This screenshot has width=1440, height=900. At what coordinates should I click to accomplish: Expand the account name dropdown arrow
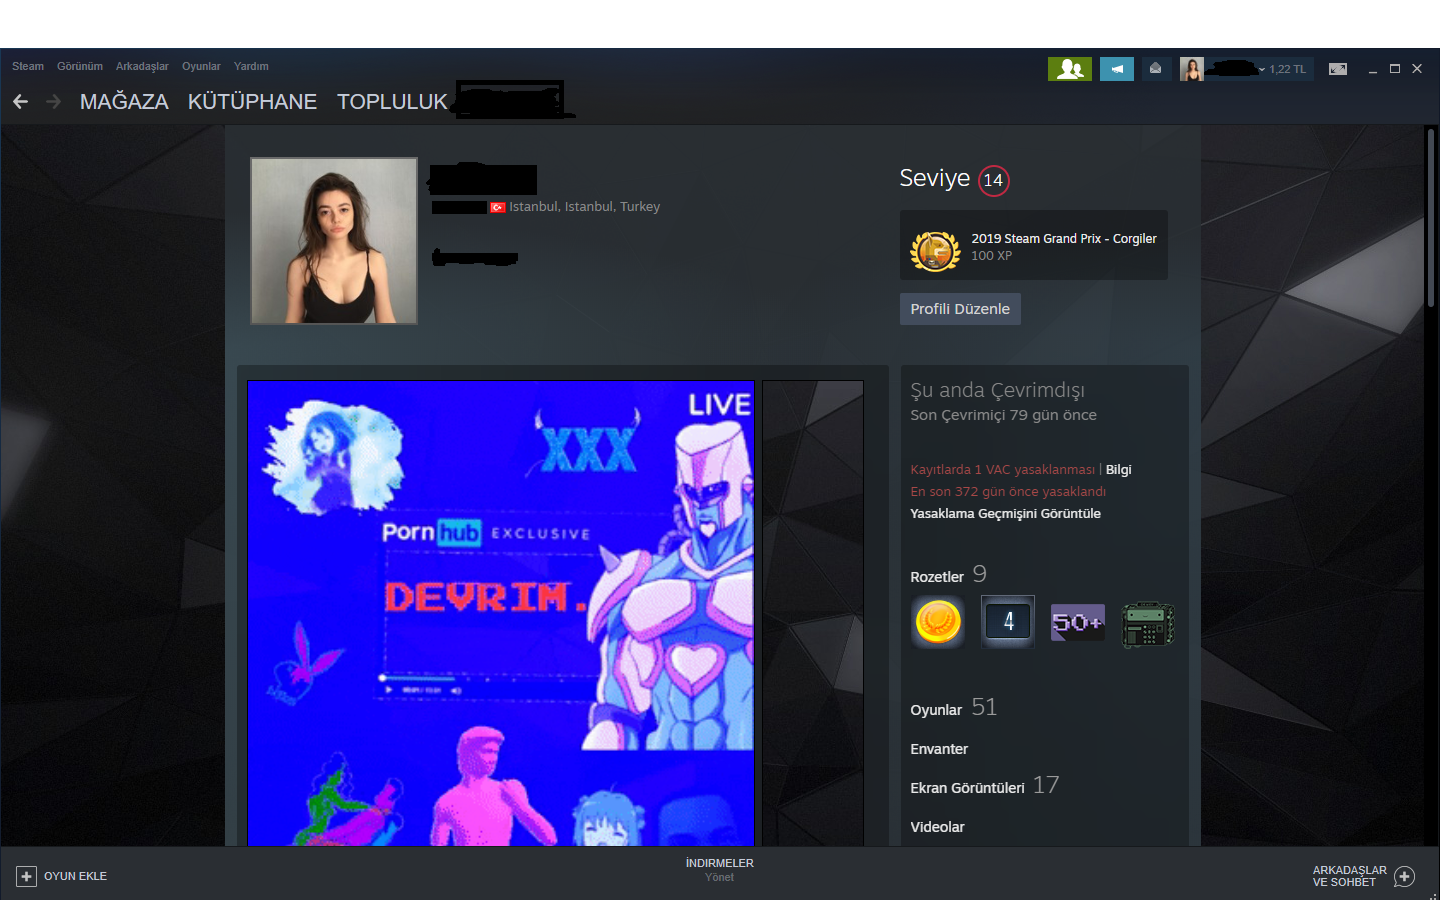(x=1262, y=69)
